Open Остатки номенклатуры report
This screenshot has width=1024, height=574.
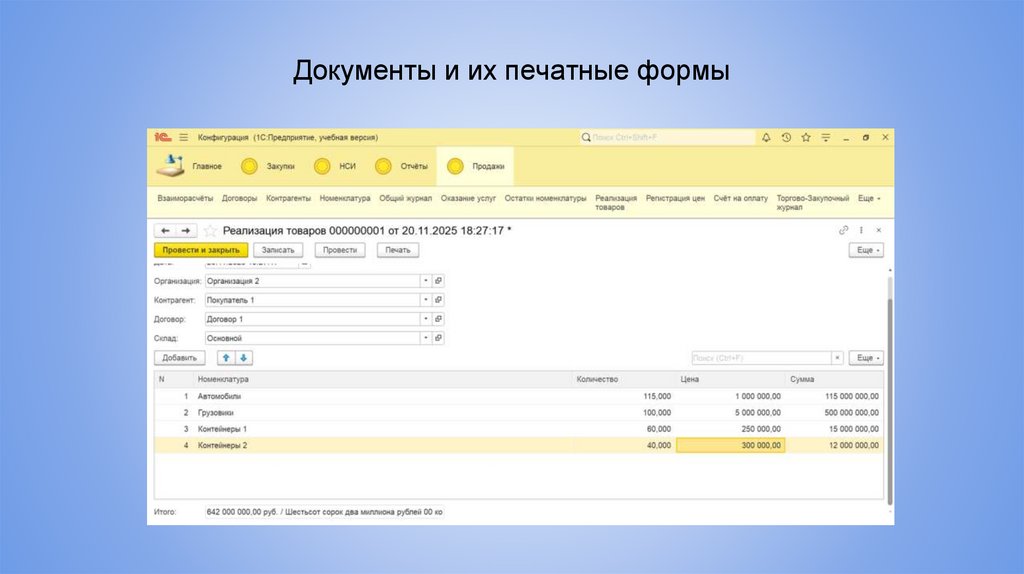click(545, 198)
